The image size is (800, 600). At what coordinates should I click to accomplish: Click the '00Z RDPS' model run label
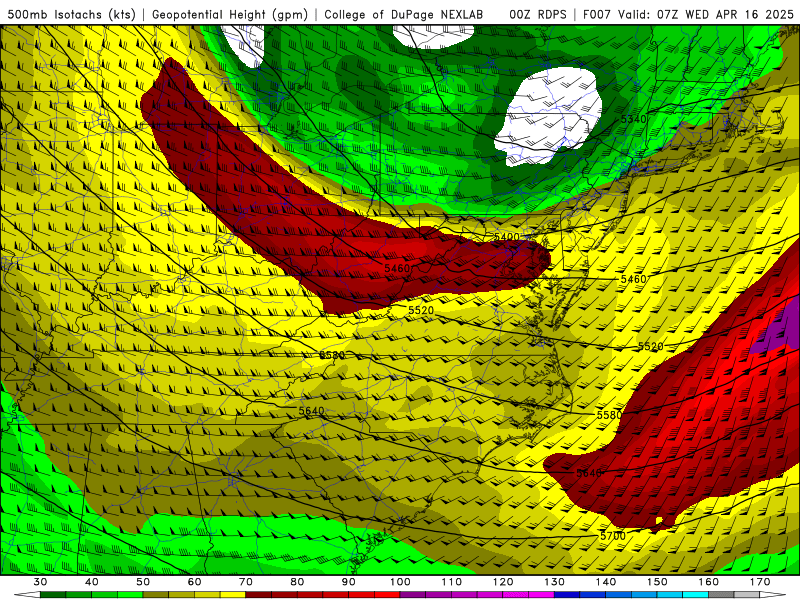(538, 14)
